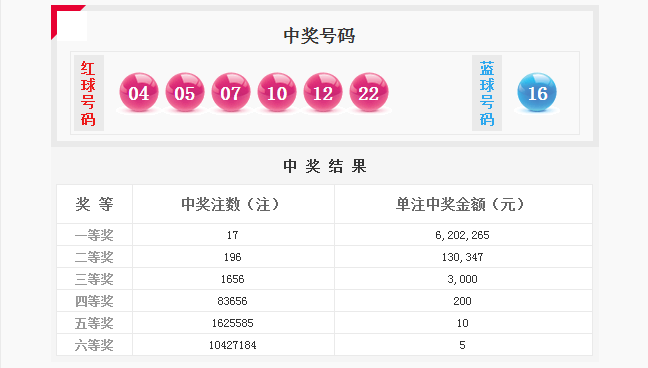Screen dimensions: 648x368
Task: Click red lottery ball 22
Action: tap(369, 92)
